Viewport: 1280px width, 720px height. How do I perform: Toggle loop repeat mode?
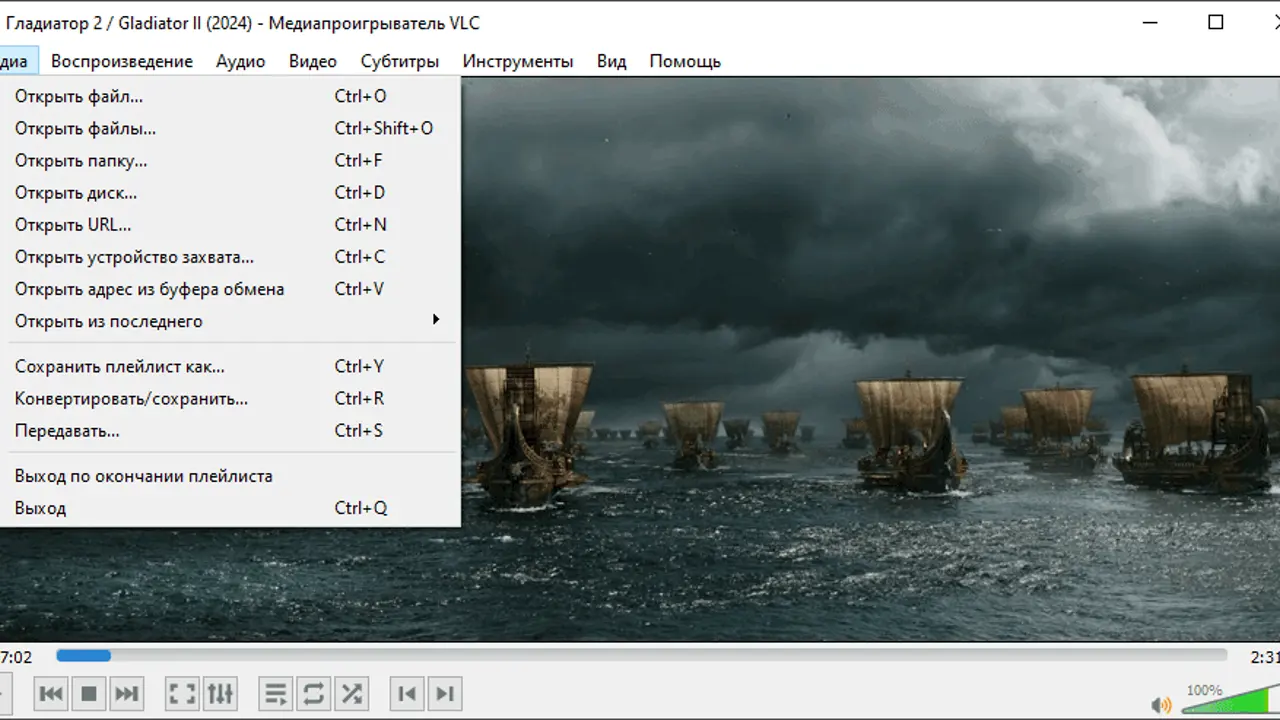313,693
